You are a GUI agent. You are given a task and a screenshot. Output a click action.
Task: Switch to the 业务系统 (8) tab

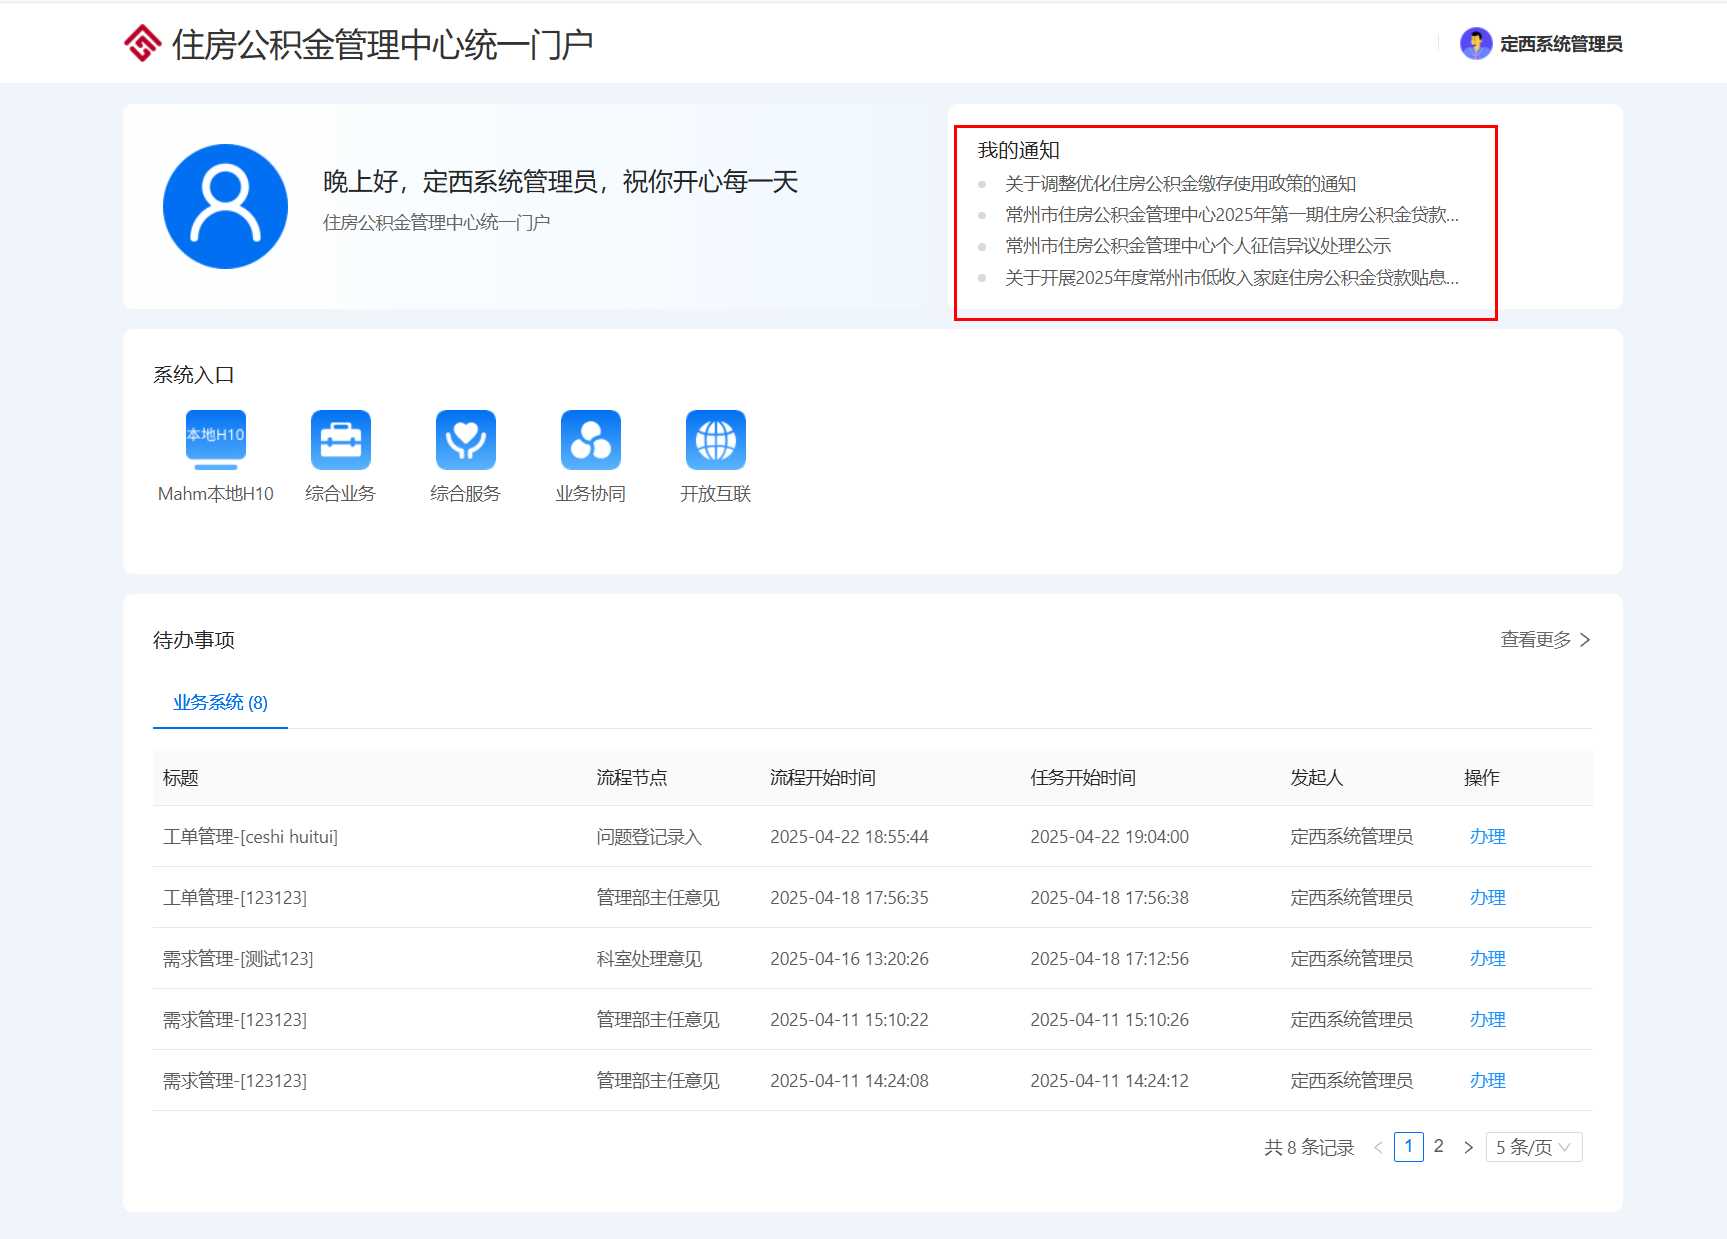220,702
